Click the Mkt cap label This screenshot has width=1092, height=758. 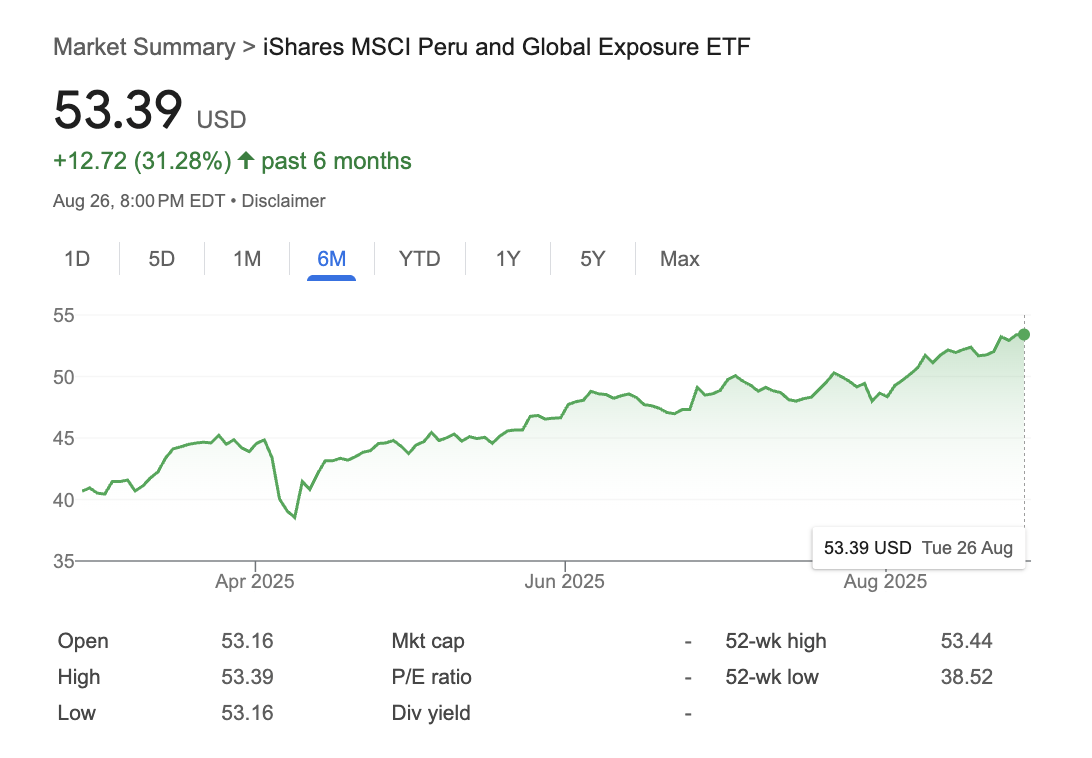pyautogui.click(x=428, y=641)
